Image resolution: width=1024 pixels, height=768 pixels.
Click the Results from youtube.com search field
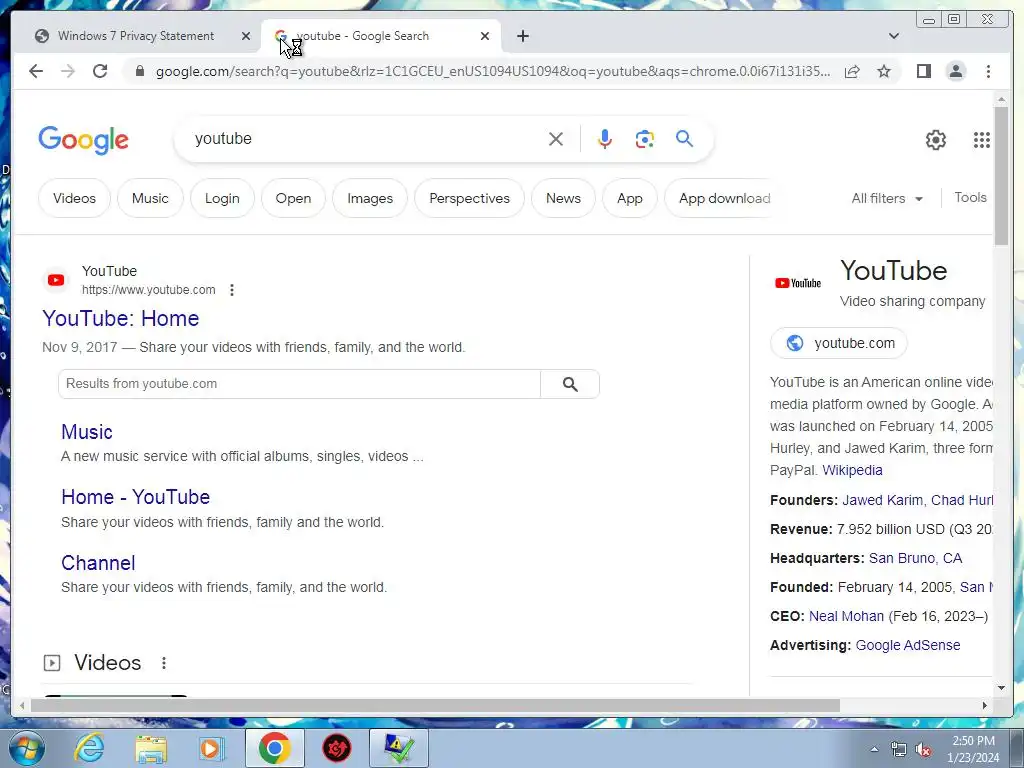(300, 384)
